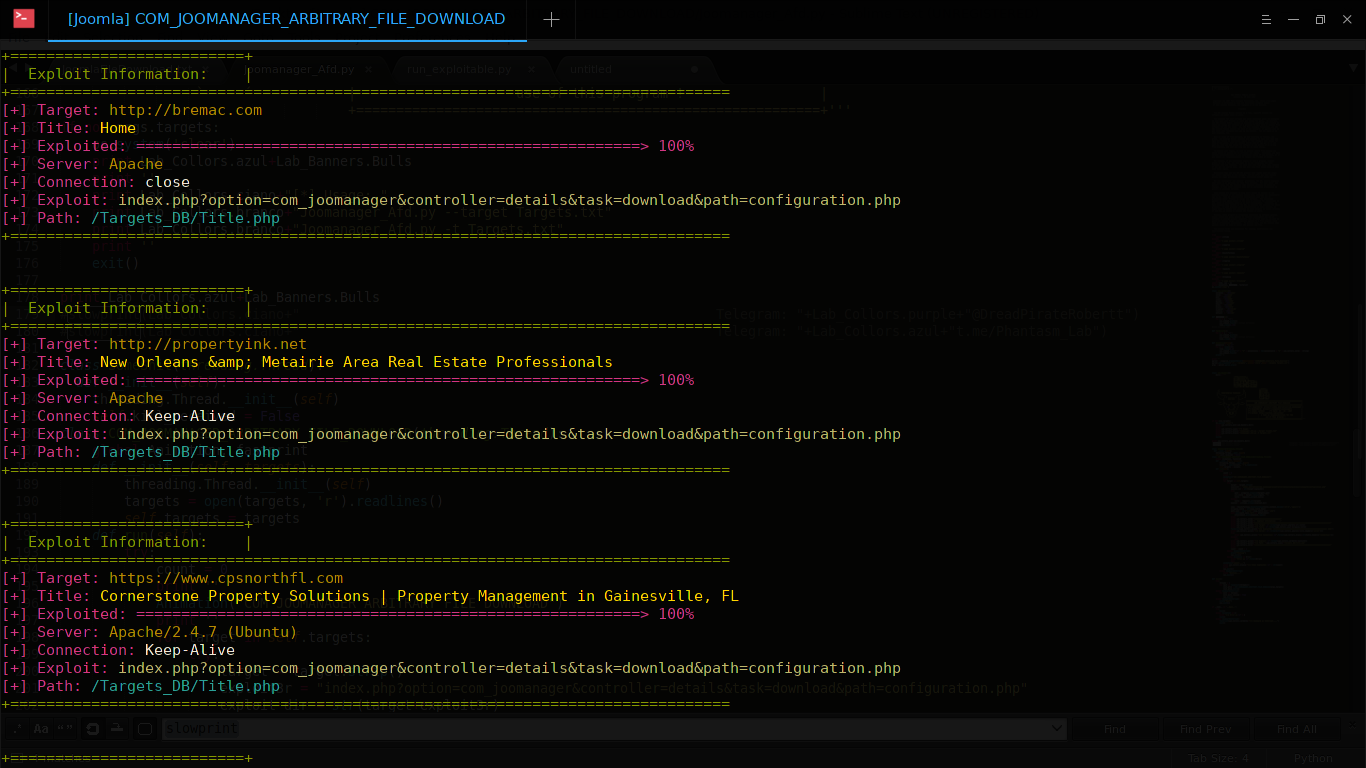Select the [Joomla] COM_JOOMANAGER terminal tab
This screenshot has width=1366, height=768.
pos(286,19)
